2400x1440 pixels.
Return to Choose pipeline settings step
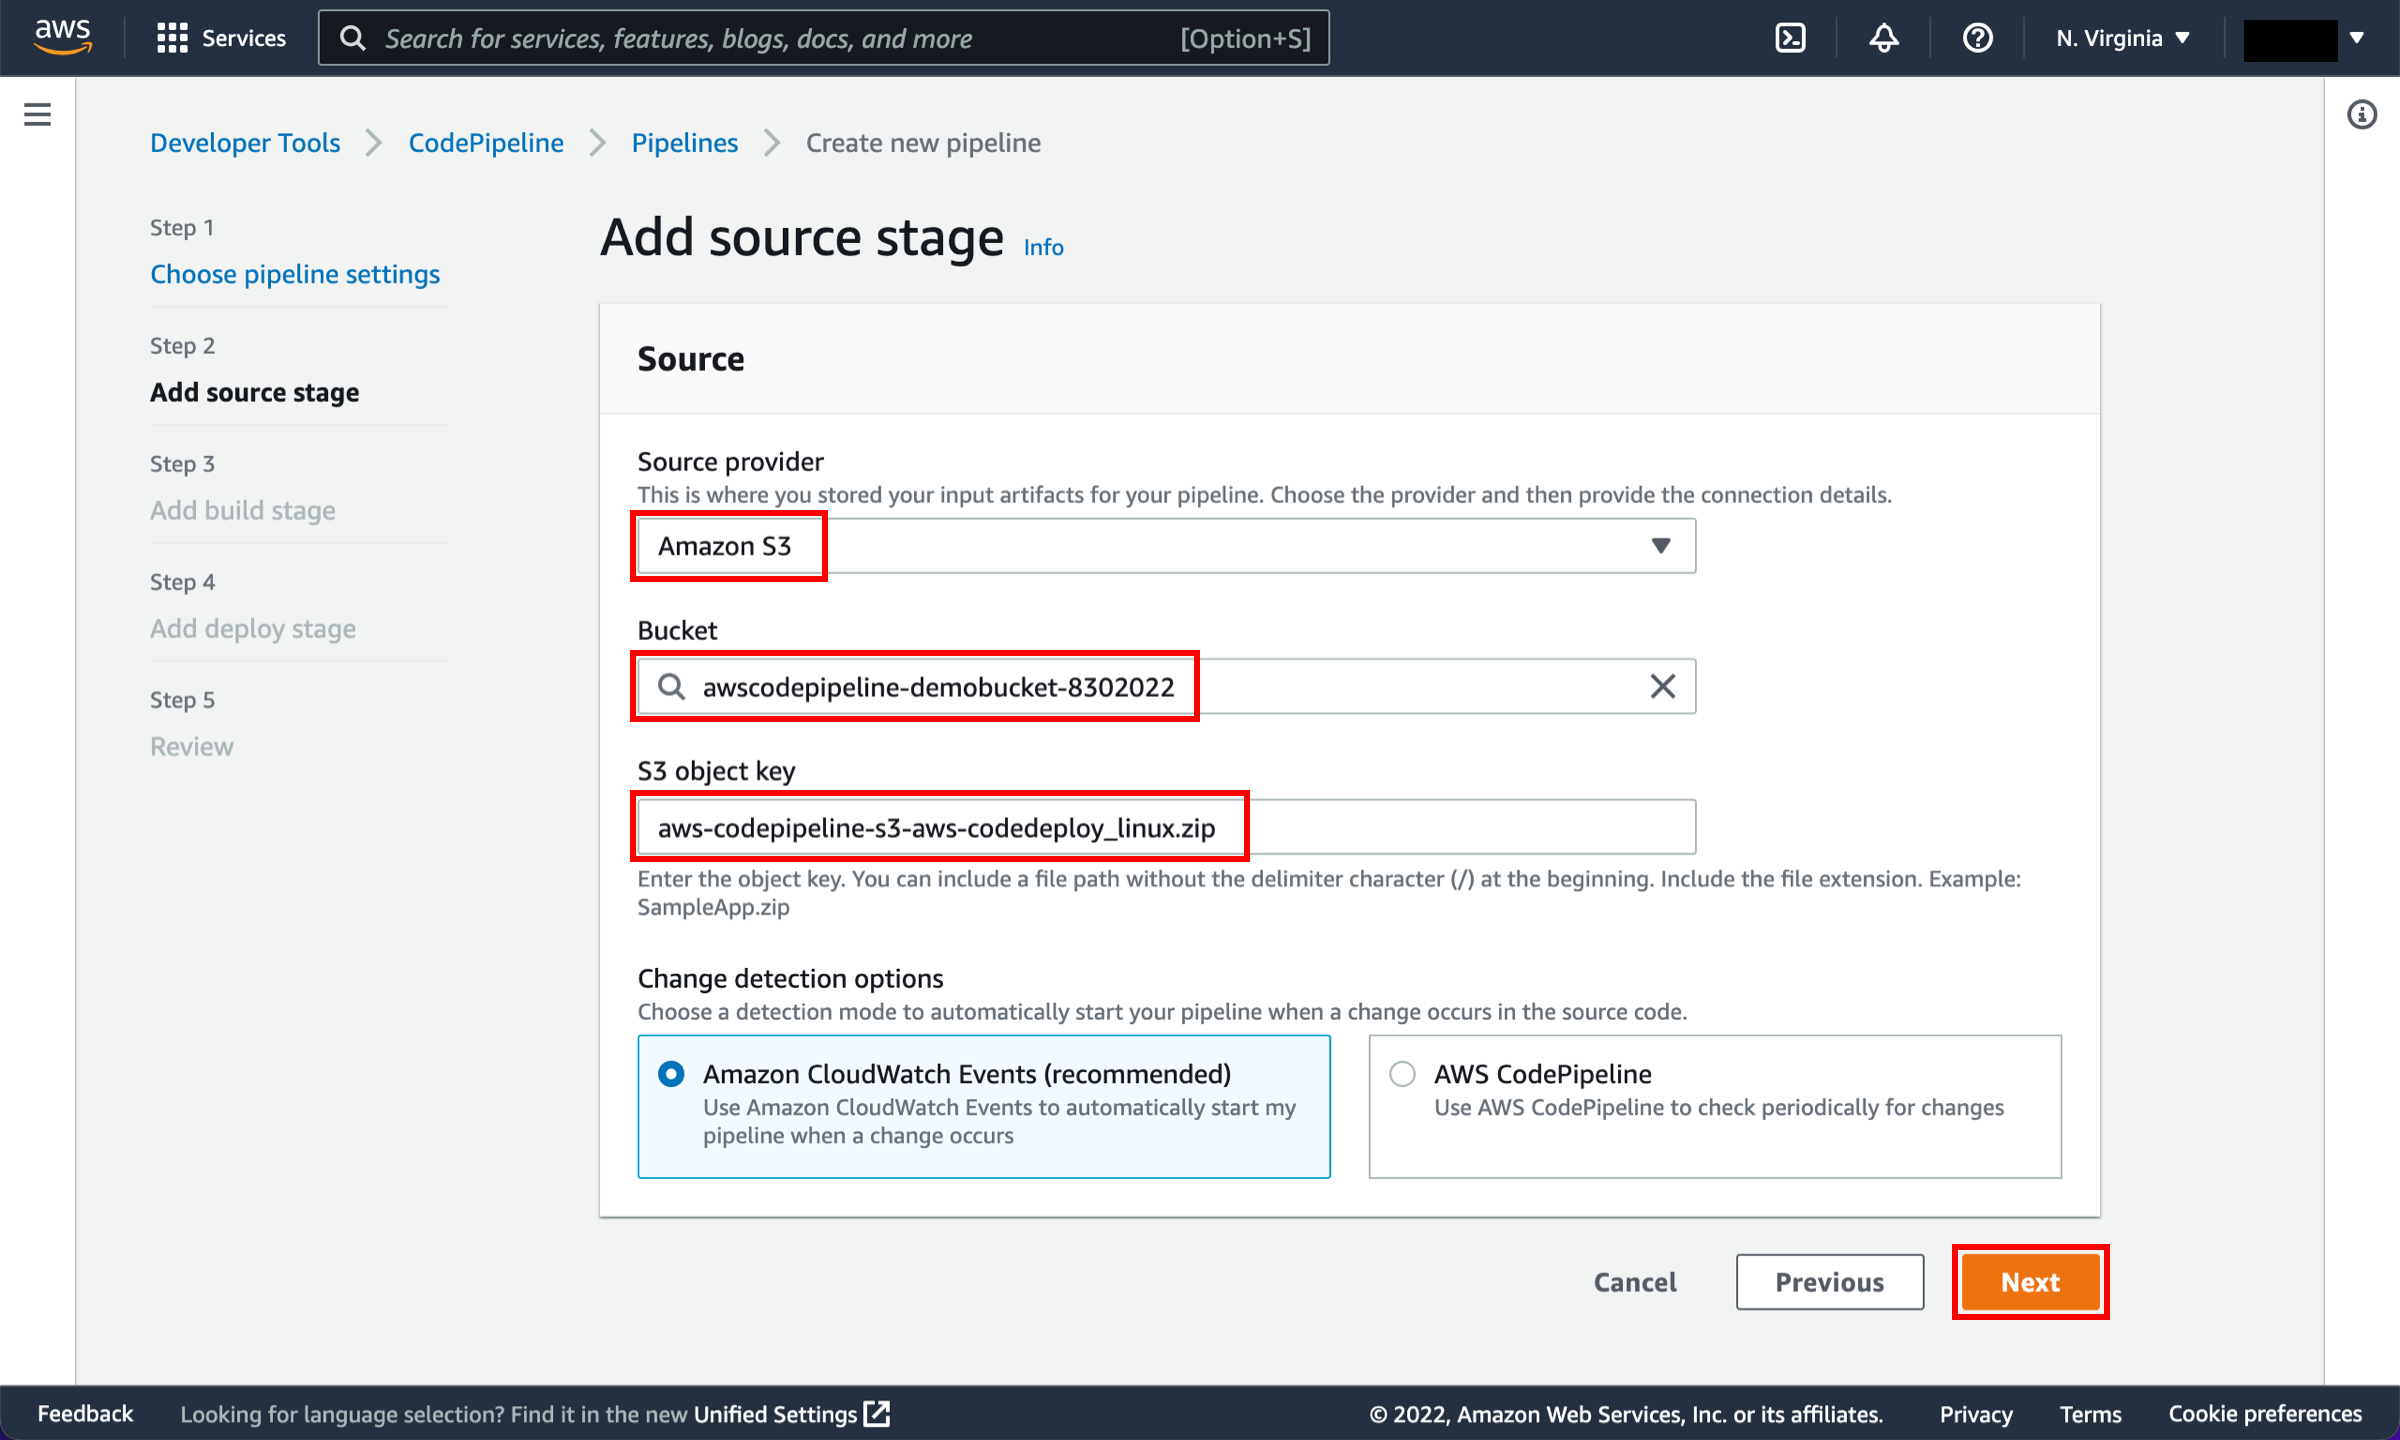pos(295,274)
